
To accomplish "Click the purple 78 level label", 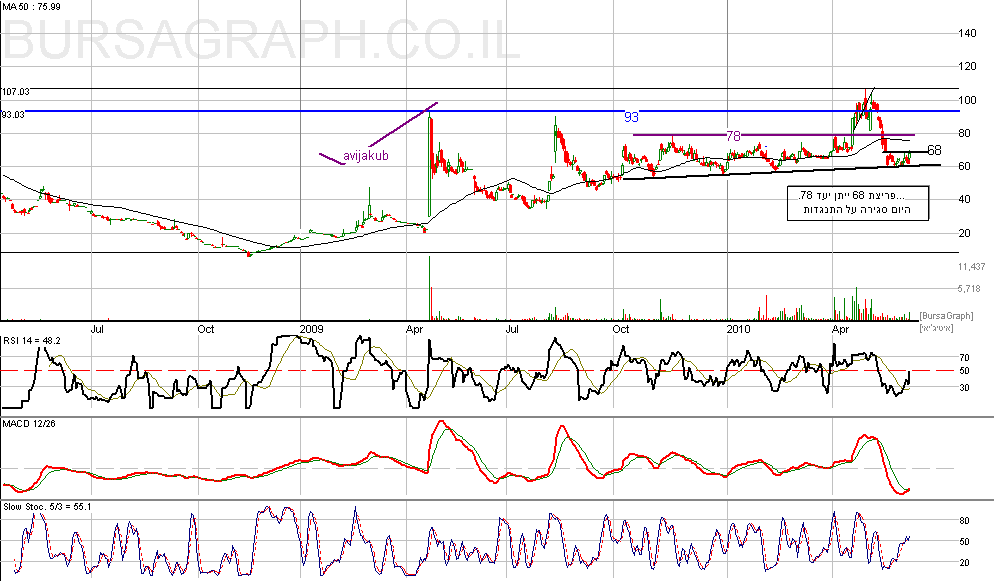I will tap(732, 135).
